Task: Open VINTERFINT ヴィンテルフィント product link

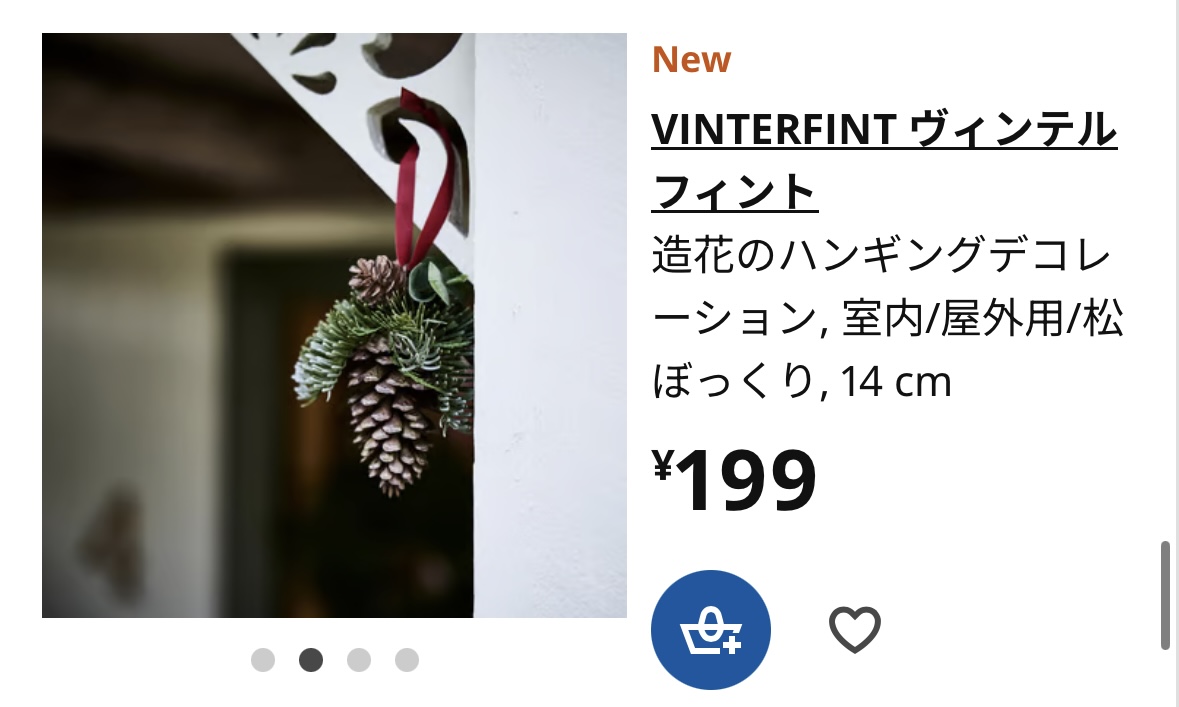Action: 884,160
